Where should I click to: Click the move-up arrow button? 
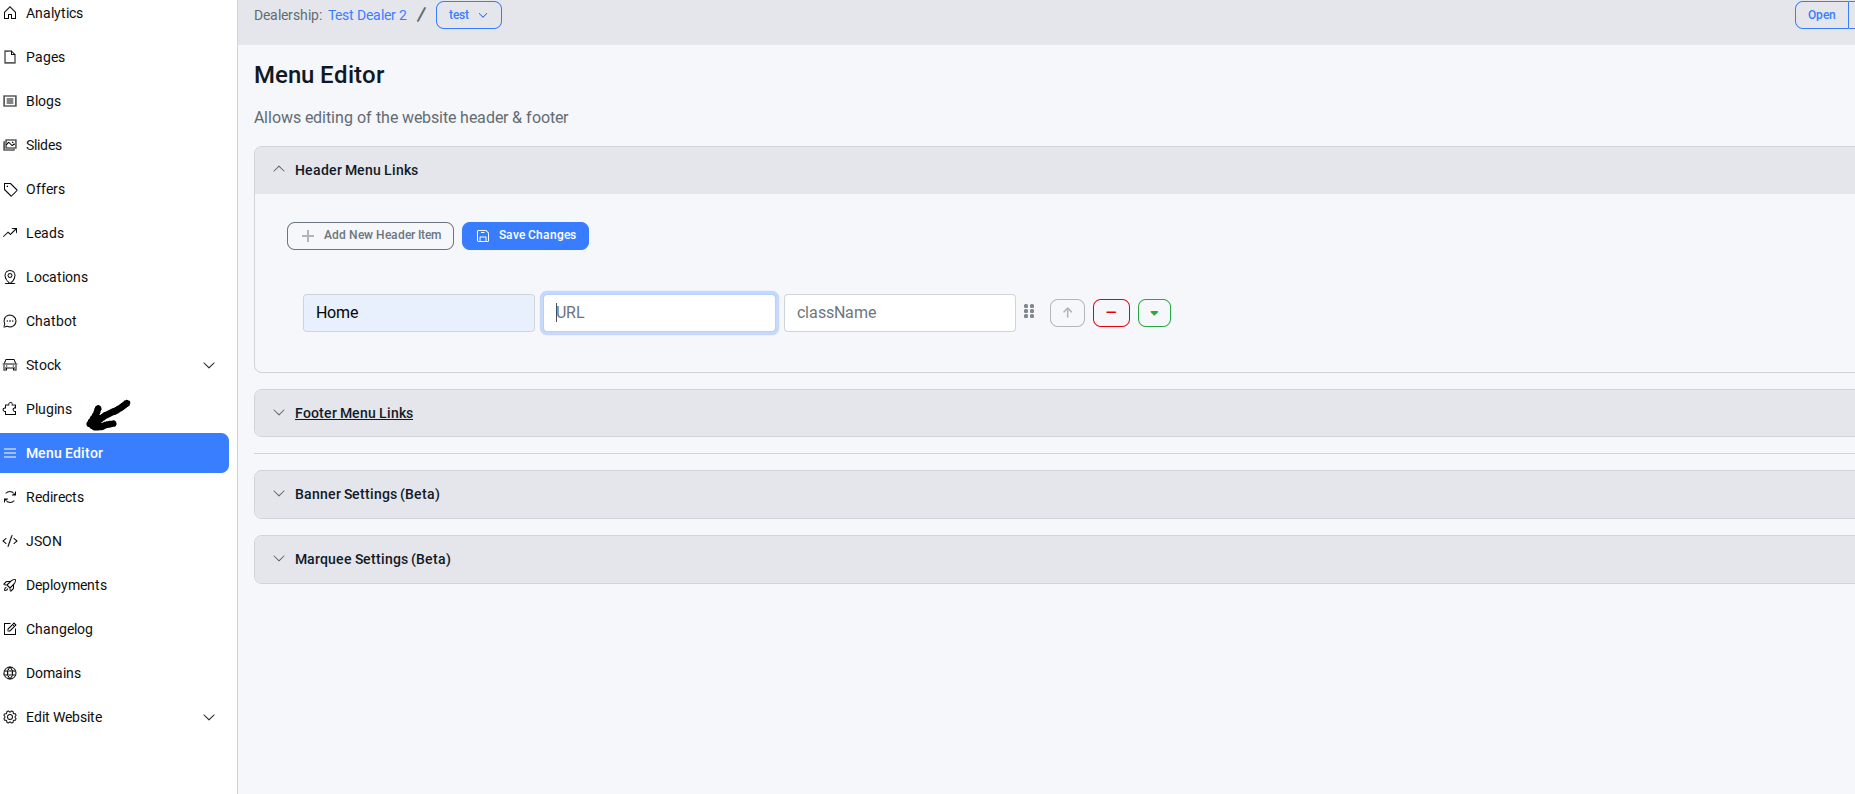click(x=1067, y=313)
